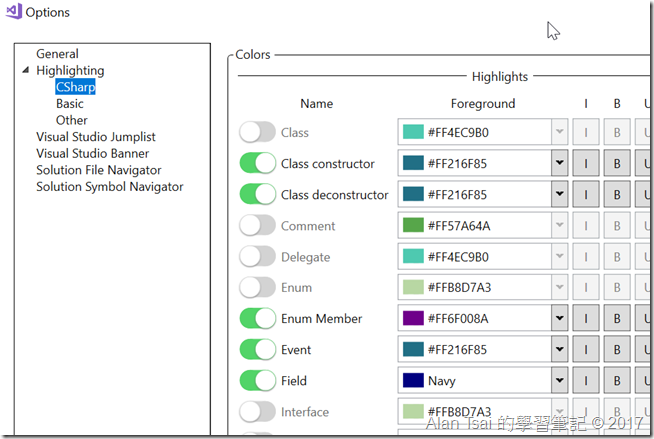Toggle bold for Class constructor
654x439 pixels.
click(617, 164)
